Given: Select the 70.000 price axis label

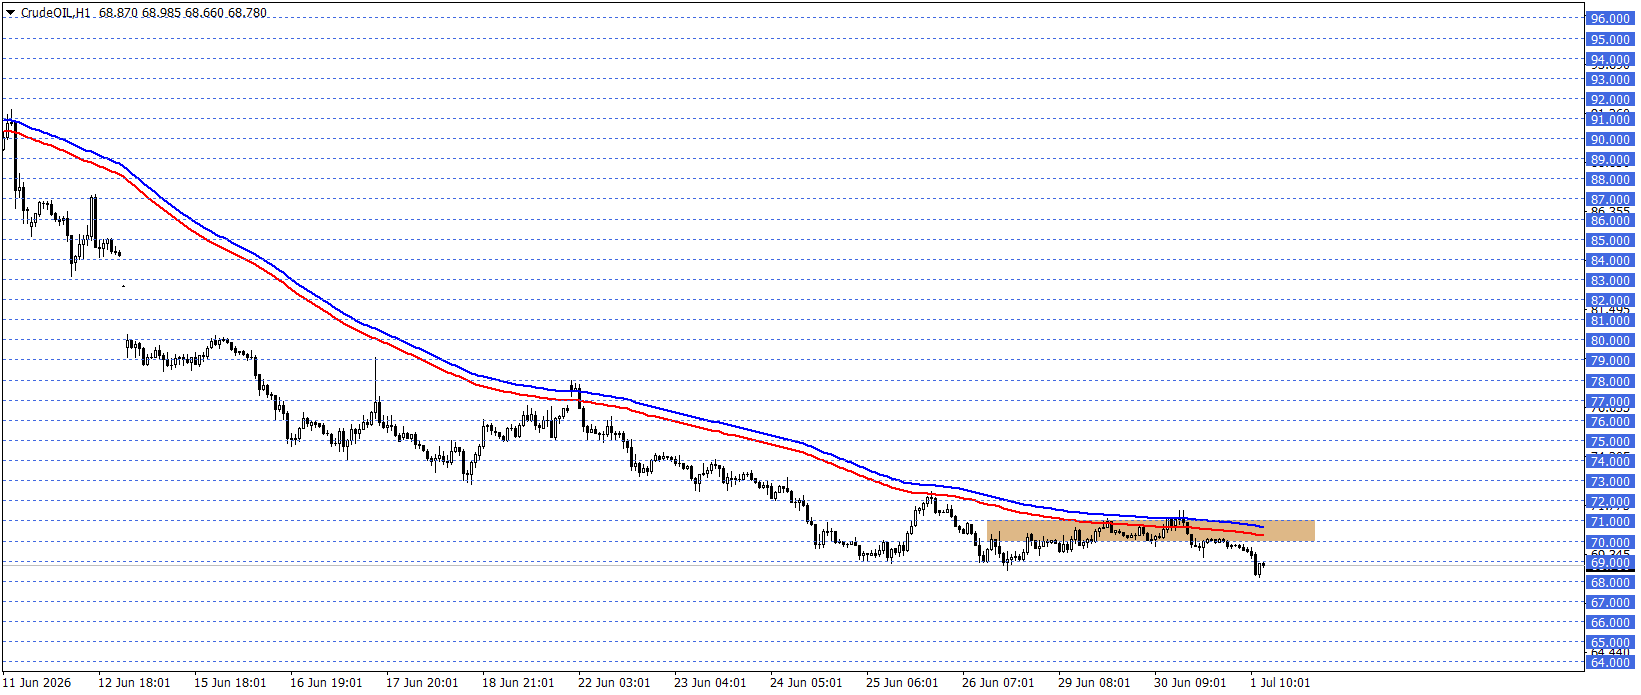Looking at the screenshot, I should tap(1610, 542).
